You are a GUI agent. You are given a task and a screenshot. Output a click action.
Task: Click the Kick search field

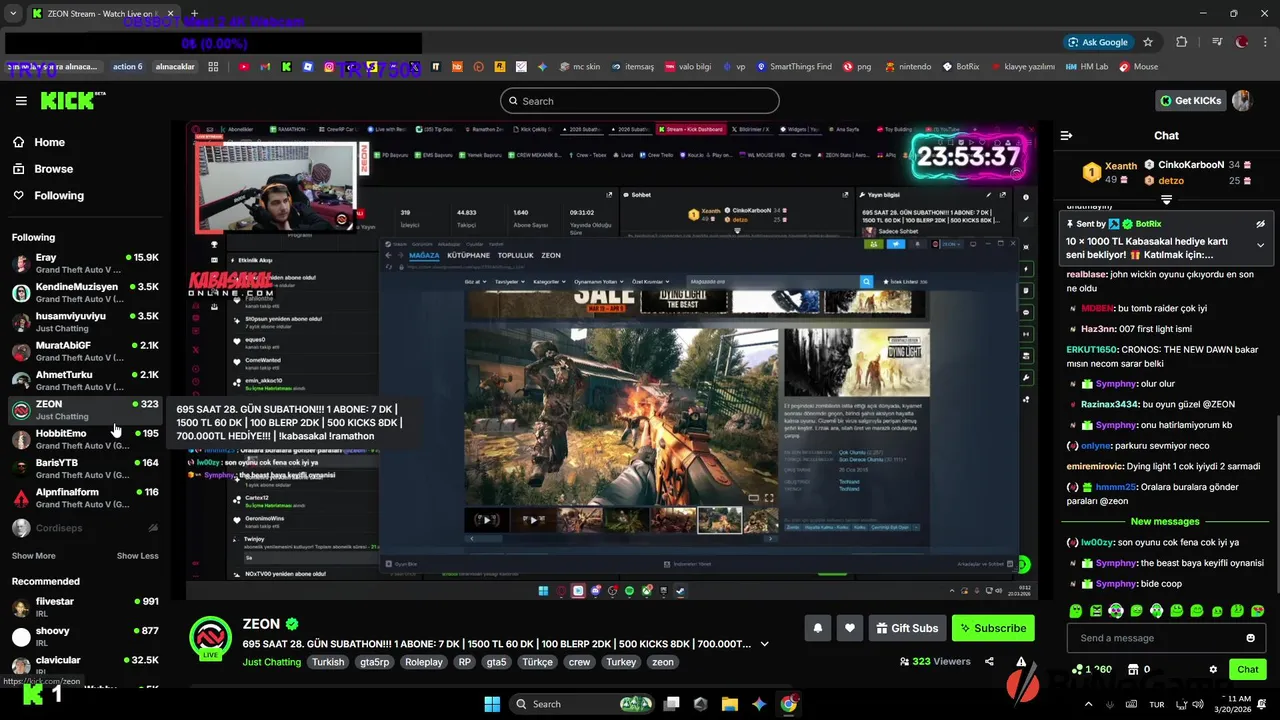click(x=640, y=101)
